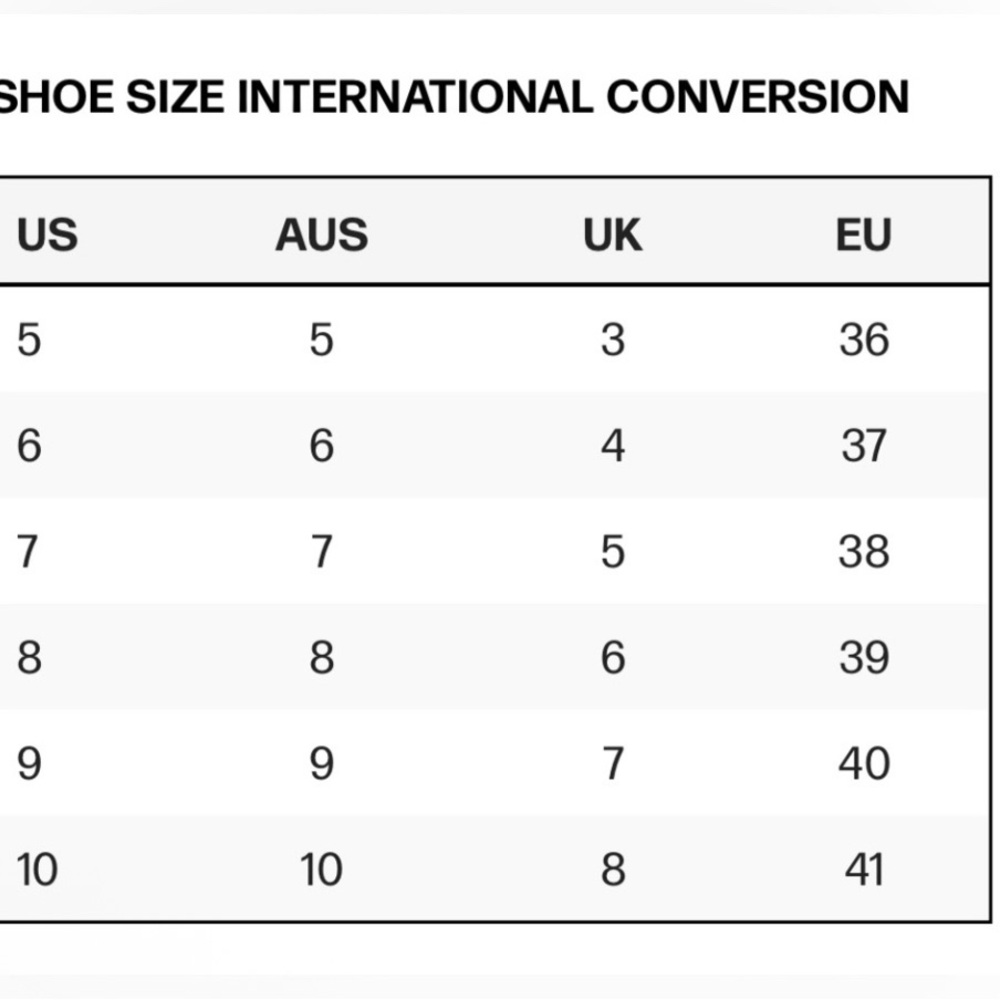Screen dimensions: 1000x1000
Task: Click the AUS size 9 cell
Action: (321, 763)
